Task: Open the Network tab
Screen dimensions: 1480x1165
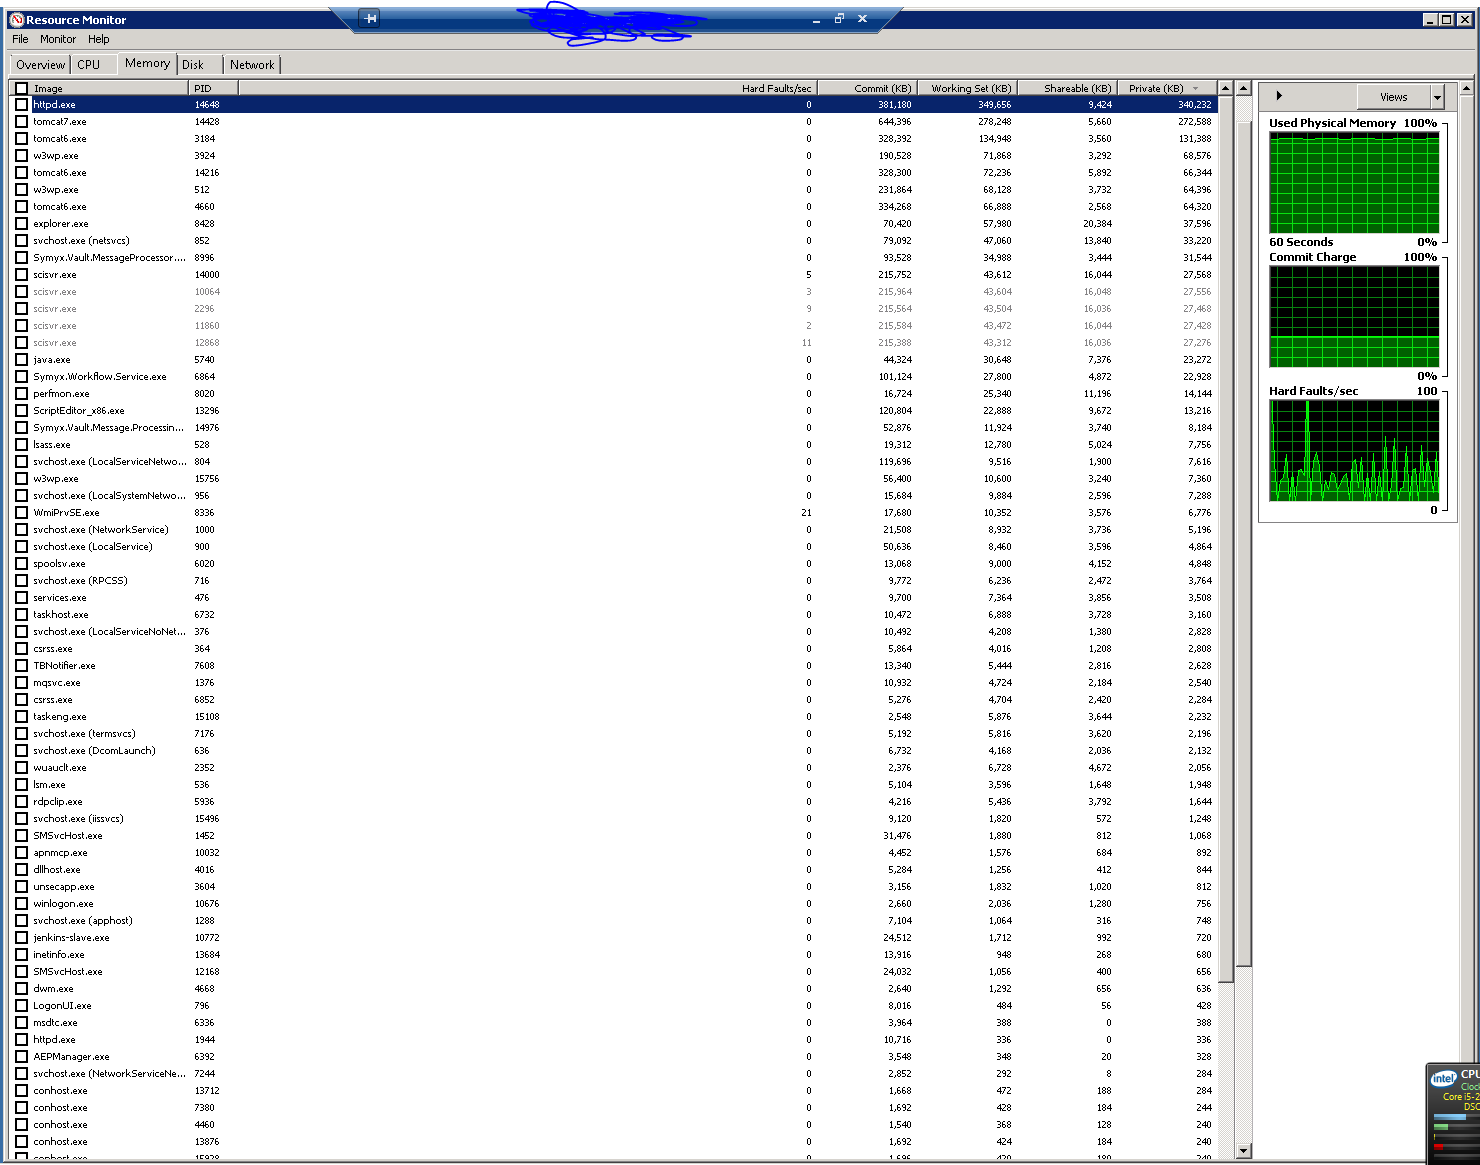Action: [x=252, y=64]
